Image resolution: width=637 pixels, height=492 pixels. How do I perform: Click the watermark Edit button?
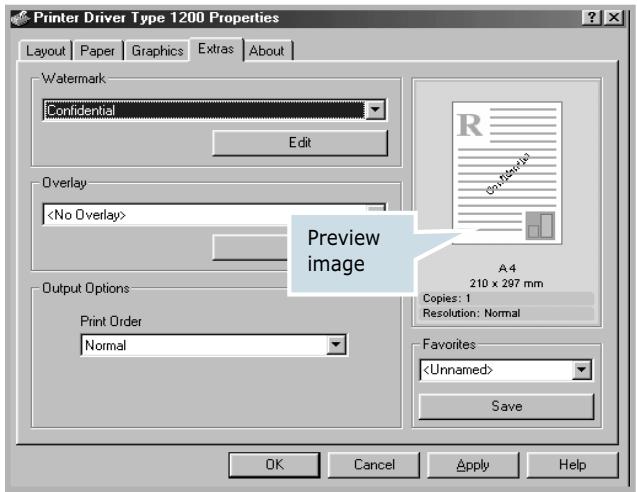pyautogui.click(x=300, y=143)
